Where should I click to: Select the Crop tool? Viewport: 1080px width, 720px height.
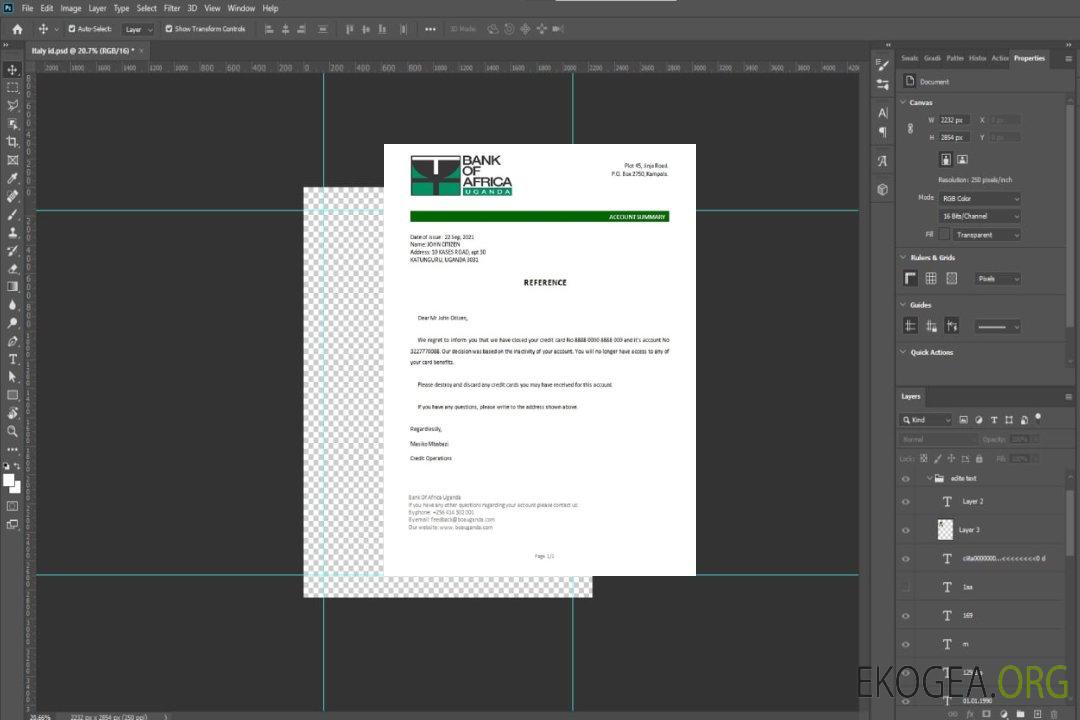coord(13,142)
